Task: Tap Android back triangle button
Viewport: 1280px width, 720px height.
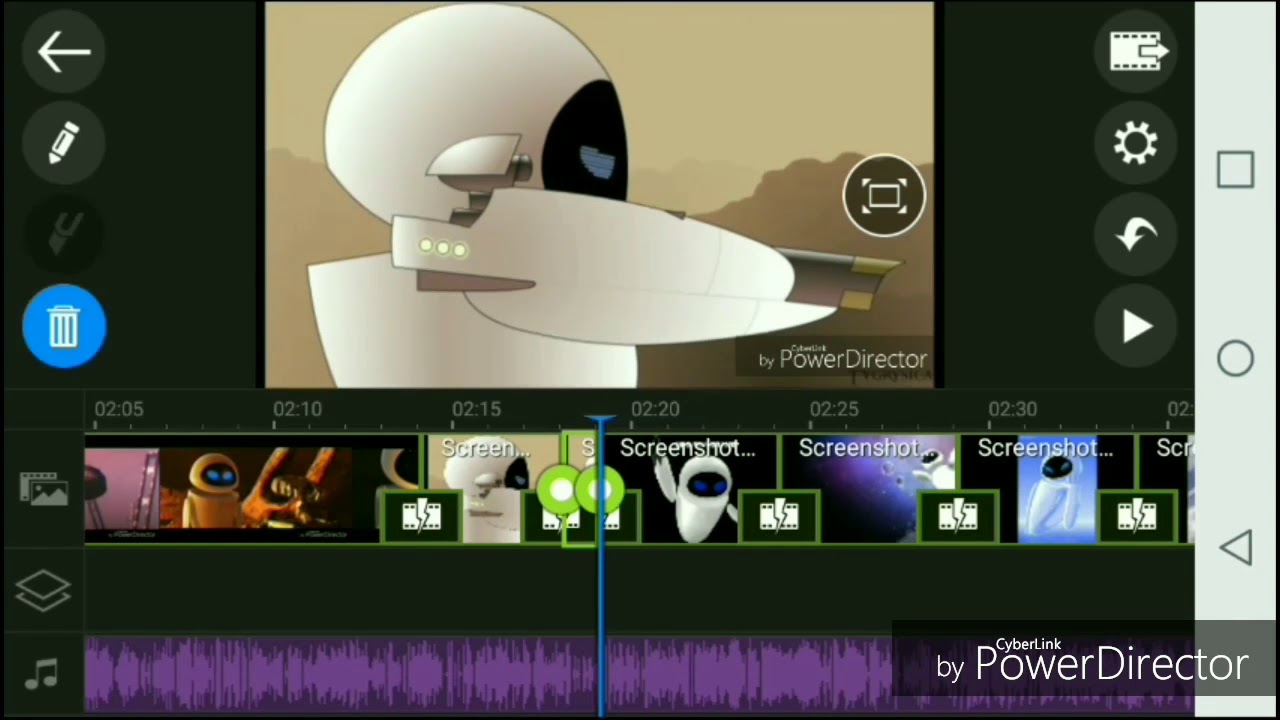Action: tap(1235, 547)
